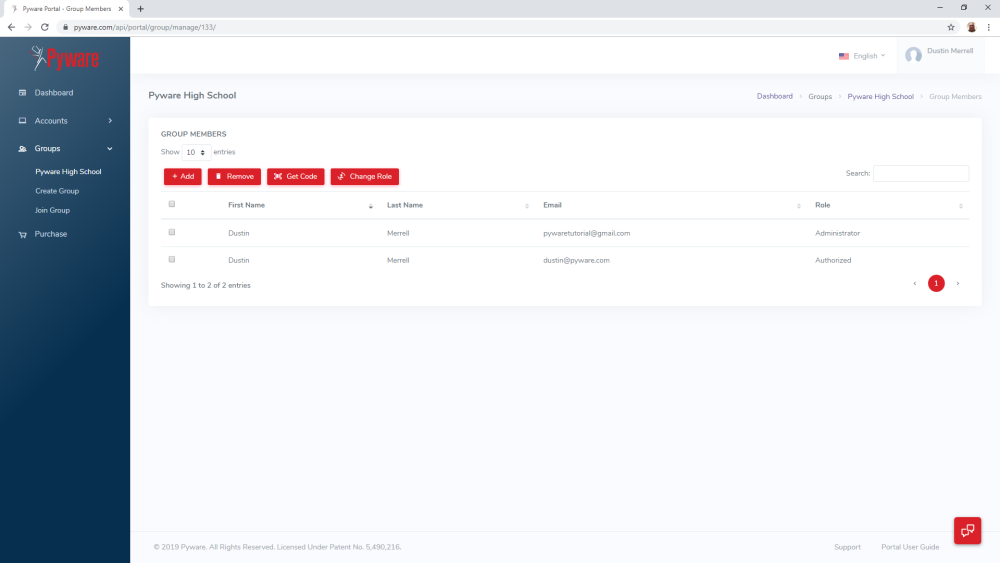Click the US flag language icon

click(844, 56)
